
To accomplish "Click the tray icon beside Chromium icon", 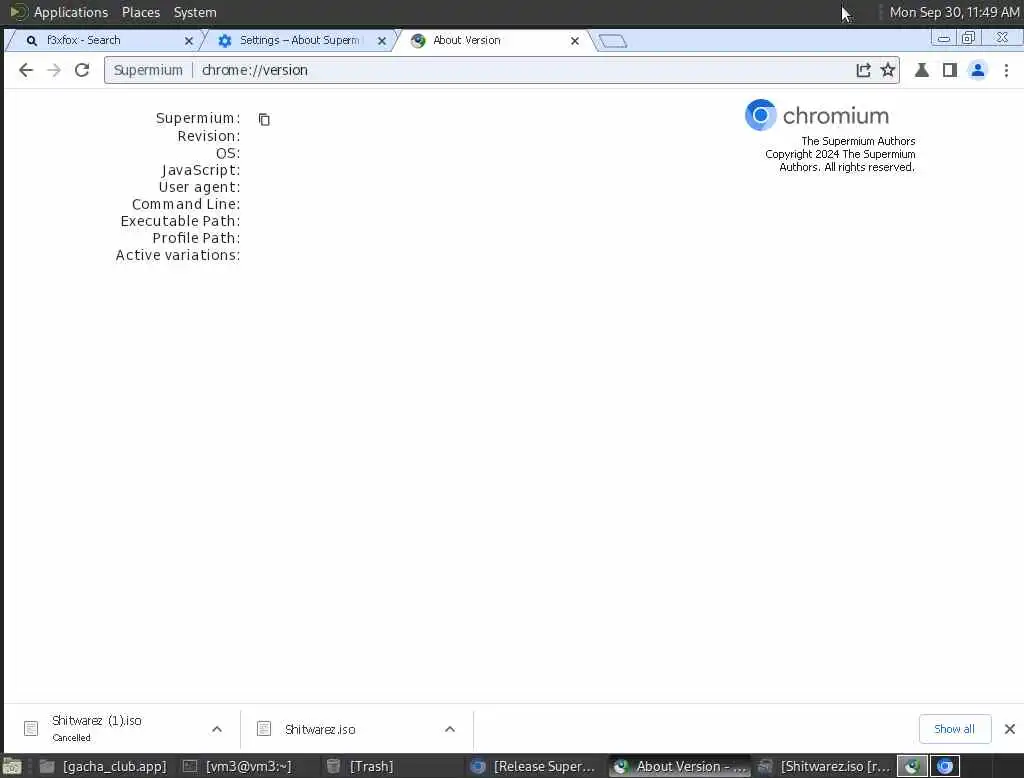I will (912, 766).
